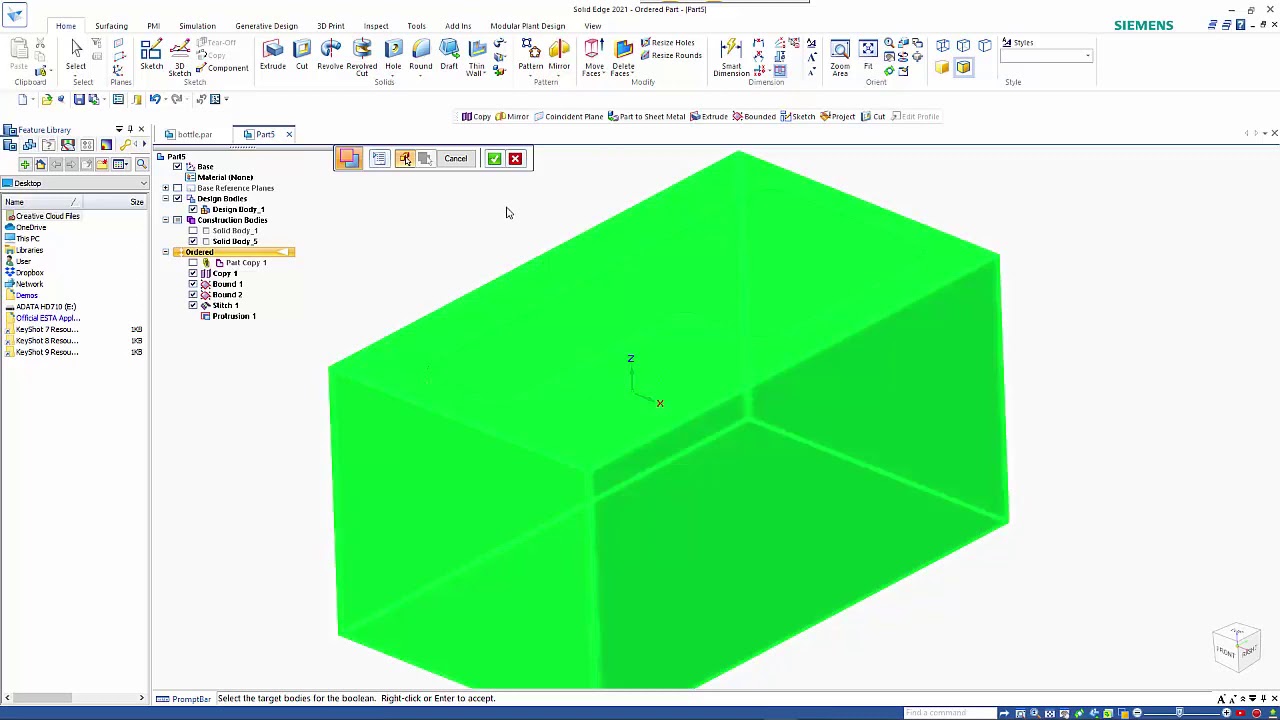Screen dimensions: 1280x720
Task: Click Part to Sheet Metal button
Action: pyautogui.click(x=646, y=116)
